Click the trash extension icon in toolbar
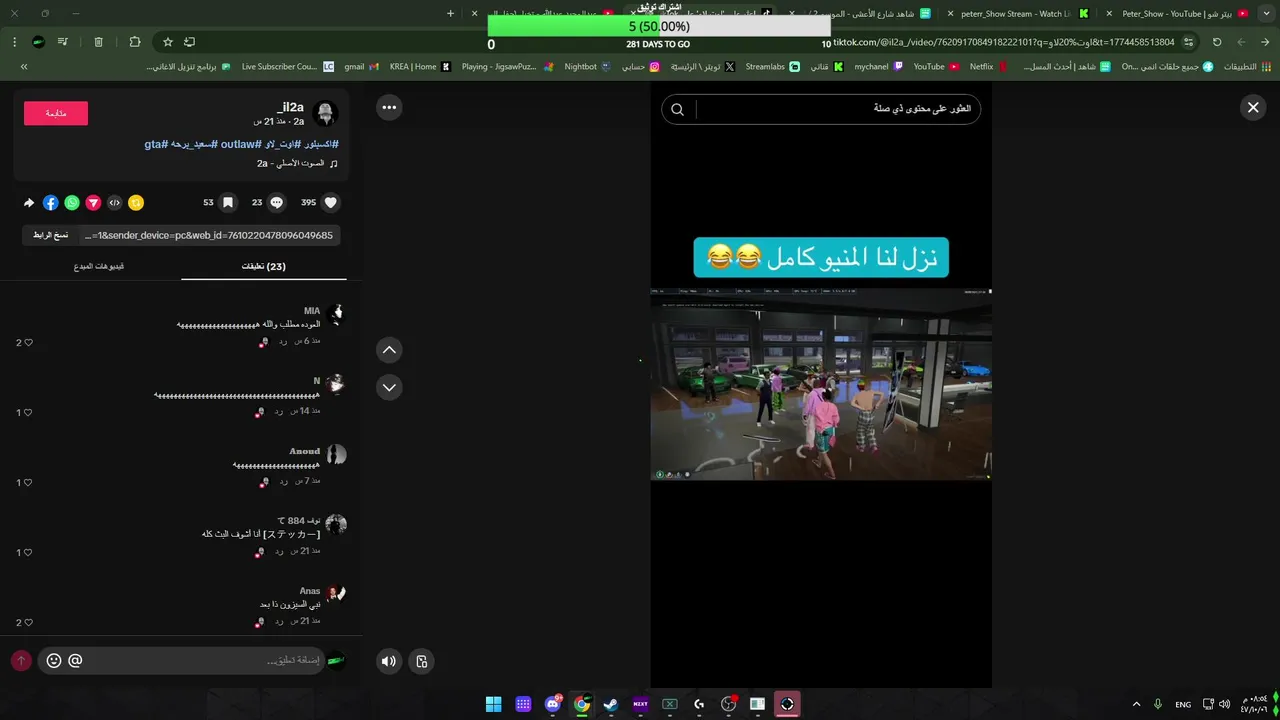The image size is (1280, 720). point(98,42)
